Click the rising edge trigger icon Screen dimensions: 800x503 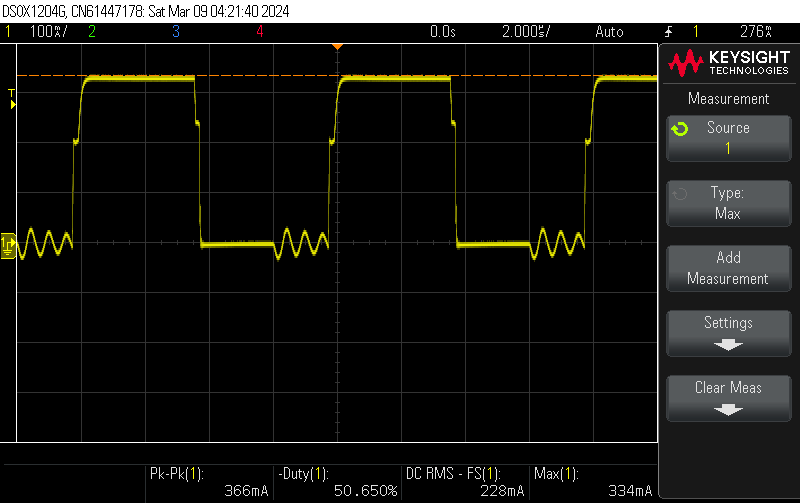pyautogui.click(x=668, y=32)
